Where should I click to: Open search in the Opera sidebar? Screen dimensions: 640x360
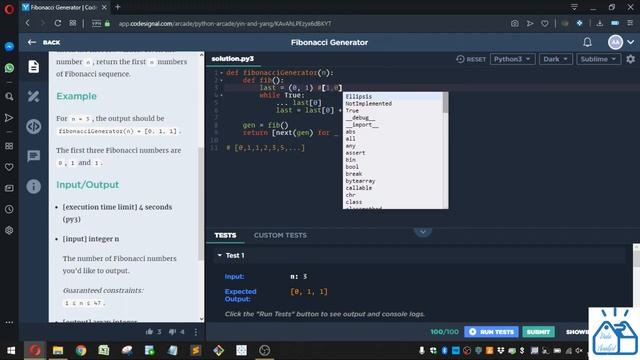[x=9, y=97]
